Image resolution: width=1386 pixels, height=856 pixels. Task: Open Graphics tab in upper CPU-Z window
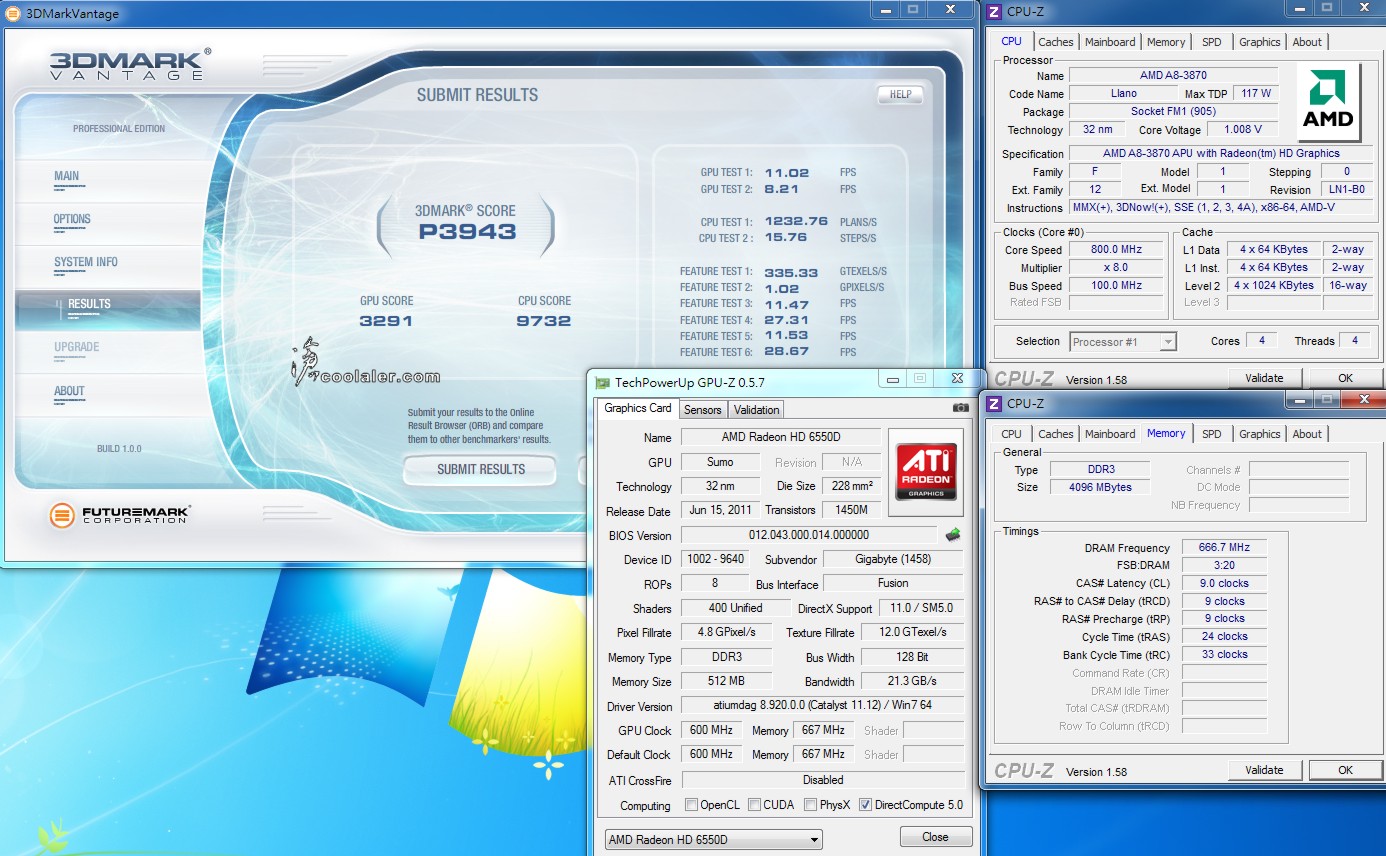(1260, 42)
